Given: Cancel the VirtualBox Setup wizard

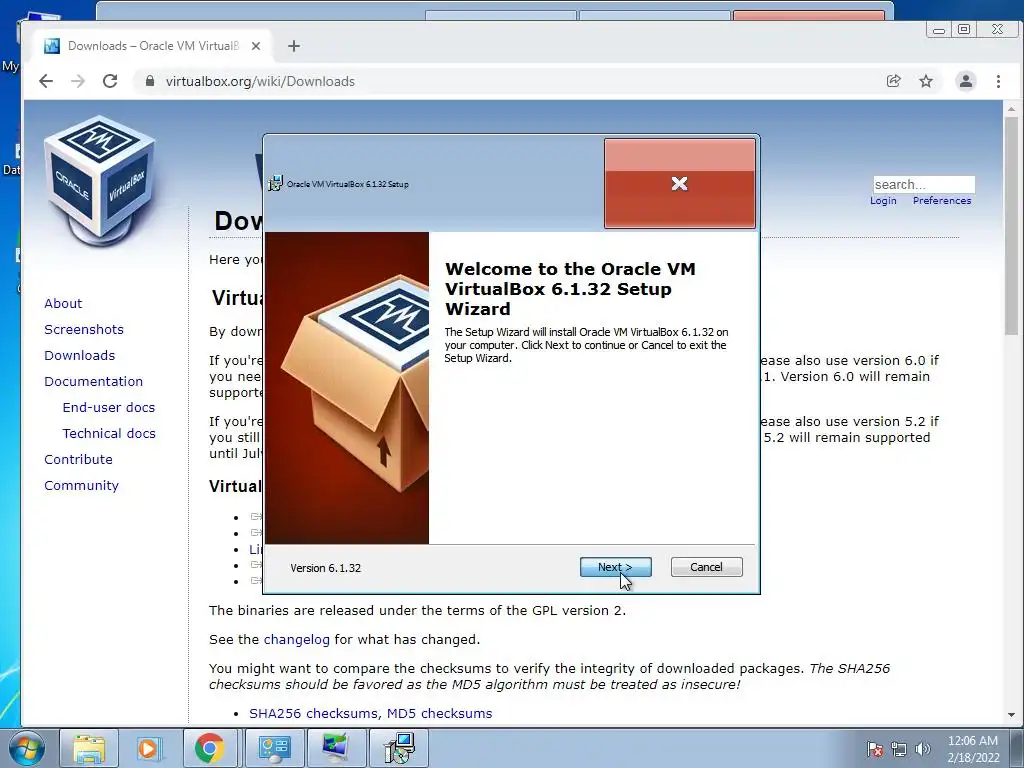Looking at the screenshot, I should (x=706, y=567).
